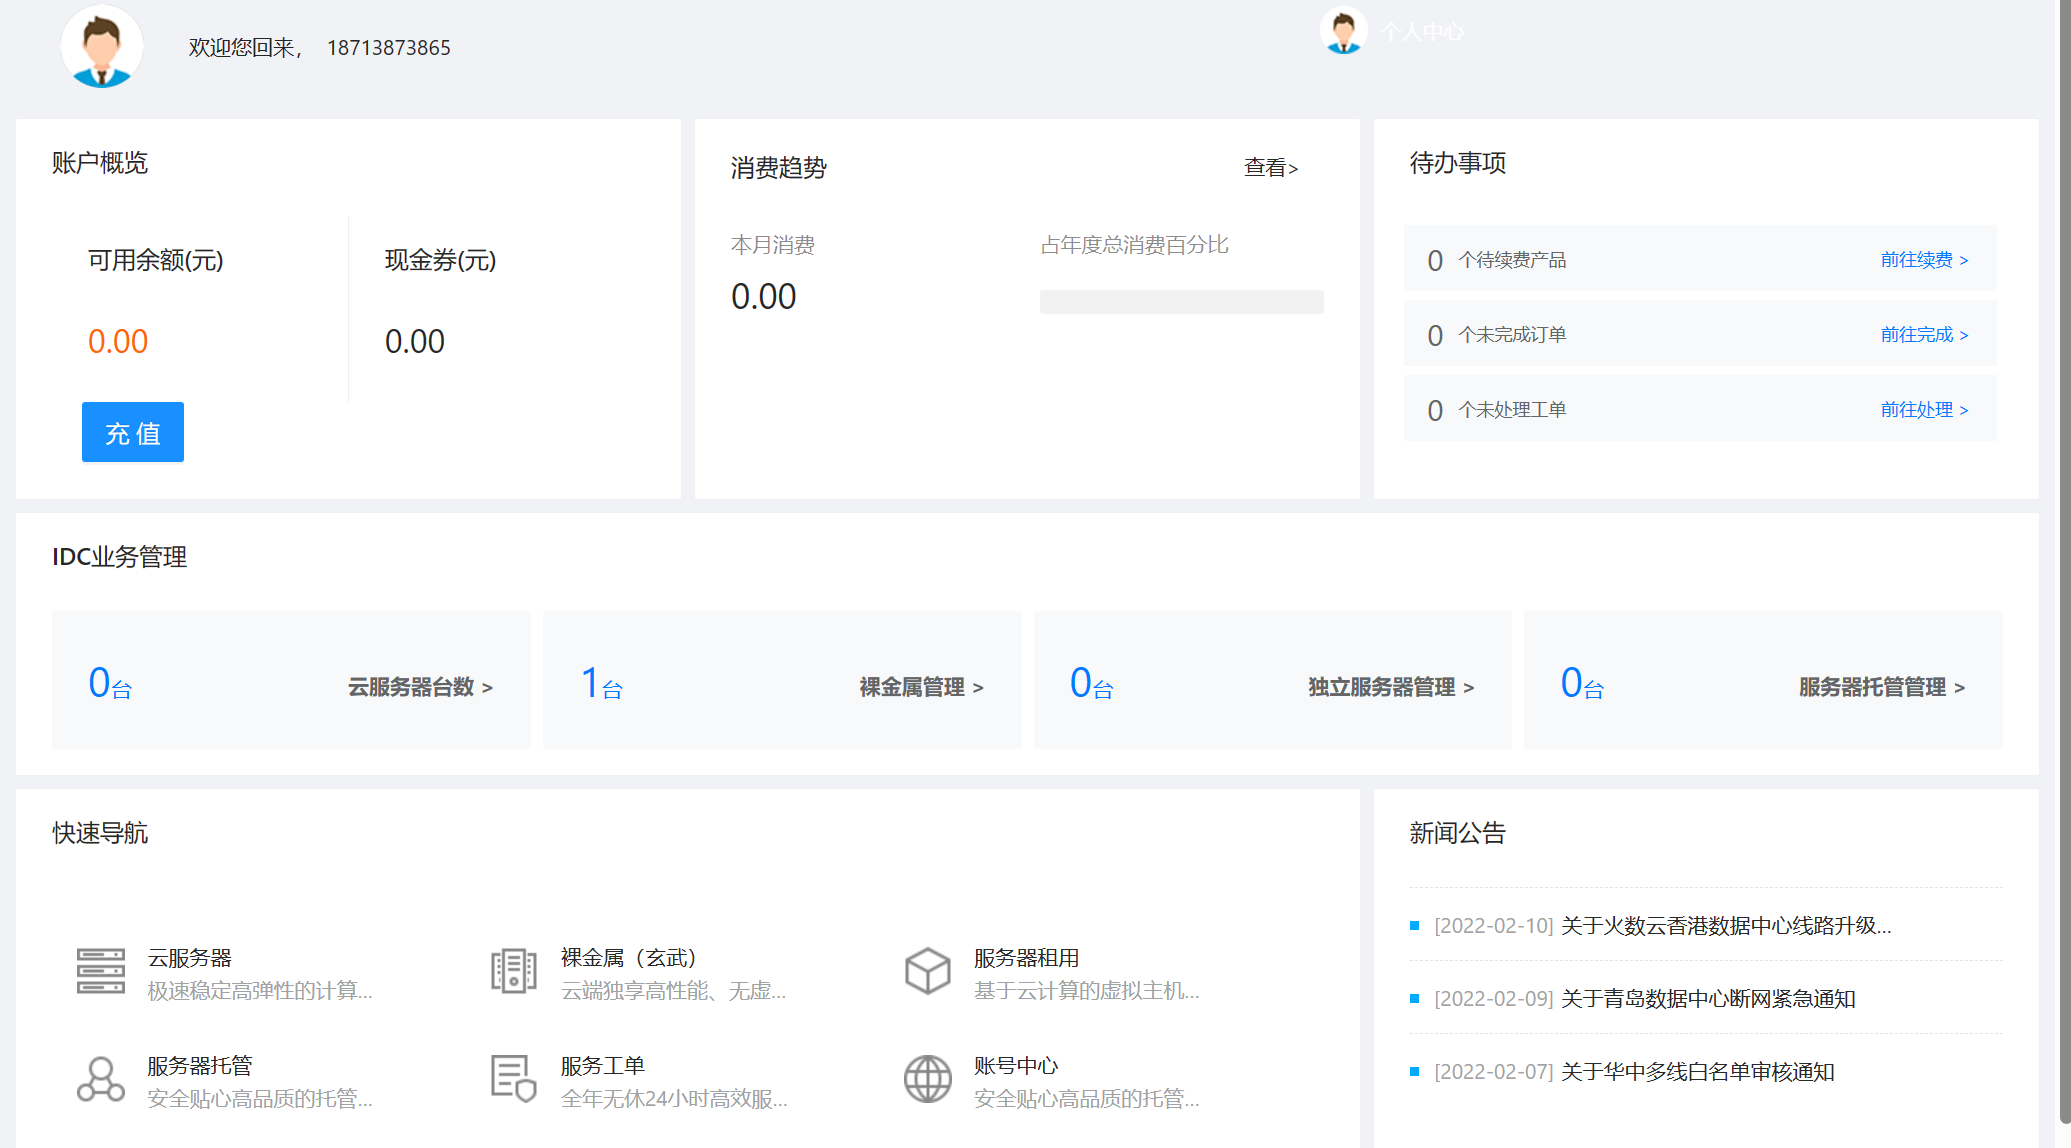Open the 服务器托管 cluster icon
Screen dimensions: 2071x1148
pyautogui.click(x=101, y=1079)
